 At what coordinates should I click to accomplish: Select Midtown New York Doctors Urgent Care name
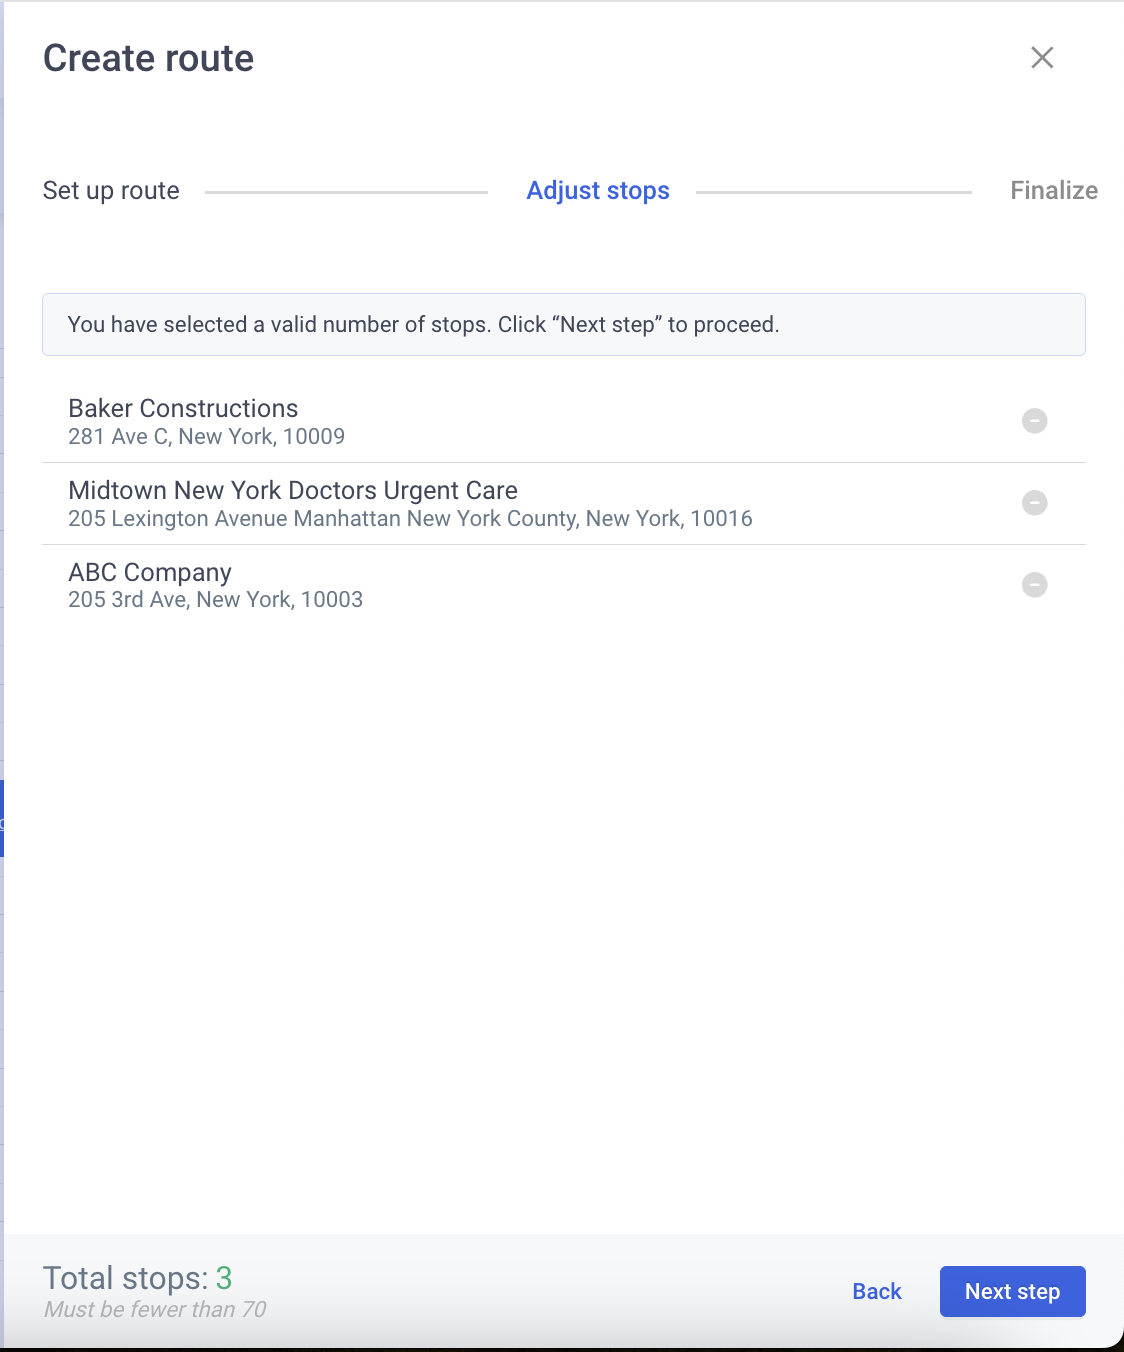(x=293, y=490)
